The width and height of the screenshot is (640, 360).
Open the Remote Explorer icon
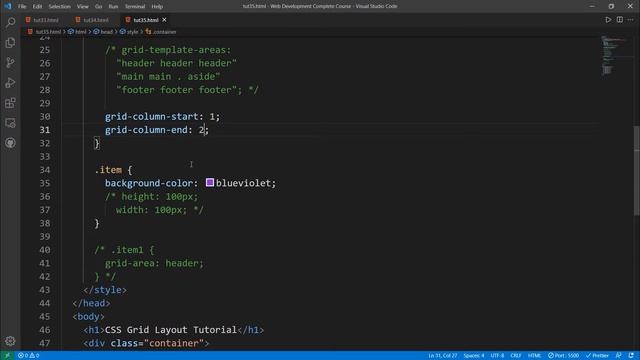(x=10, y=123)
